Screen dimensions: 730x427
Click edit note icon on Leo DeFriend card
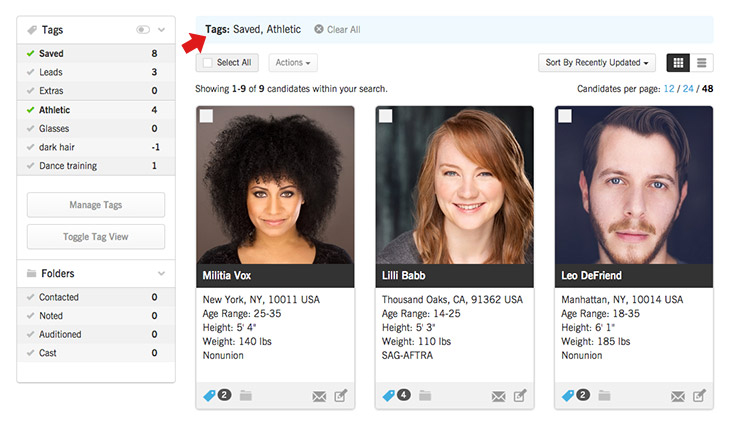(x=699, y=396)
